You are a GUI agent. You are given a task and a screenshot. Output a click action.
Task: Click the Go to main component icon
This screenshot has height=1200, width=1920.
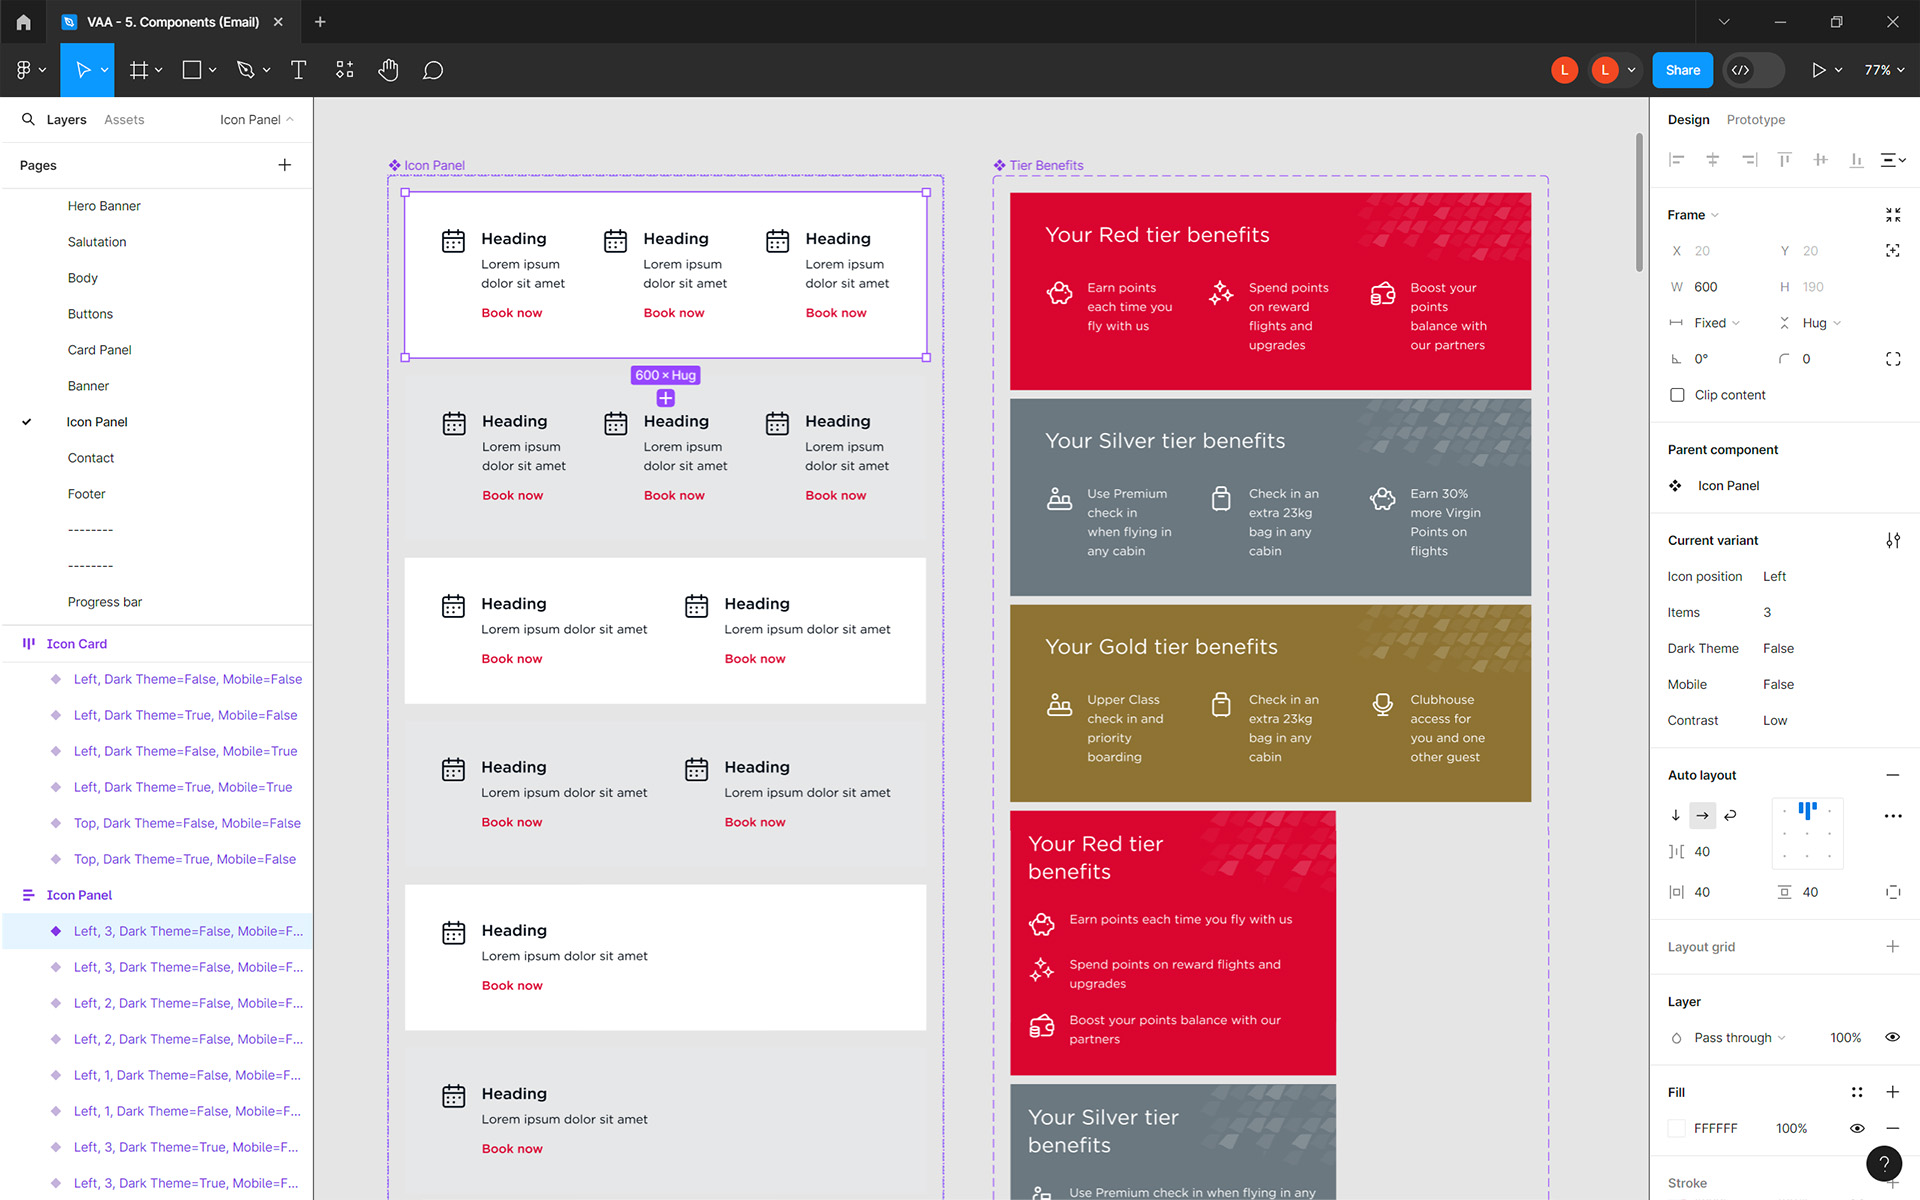pyautogui.click(x=1675, y=486)
